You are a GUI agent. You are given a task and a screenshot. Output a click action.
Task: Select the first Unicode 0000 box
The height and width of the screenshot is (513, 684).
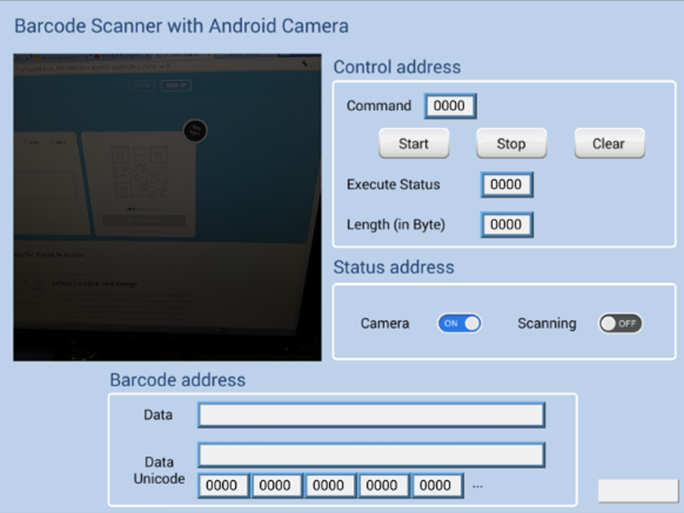[x=223, y=486]
